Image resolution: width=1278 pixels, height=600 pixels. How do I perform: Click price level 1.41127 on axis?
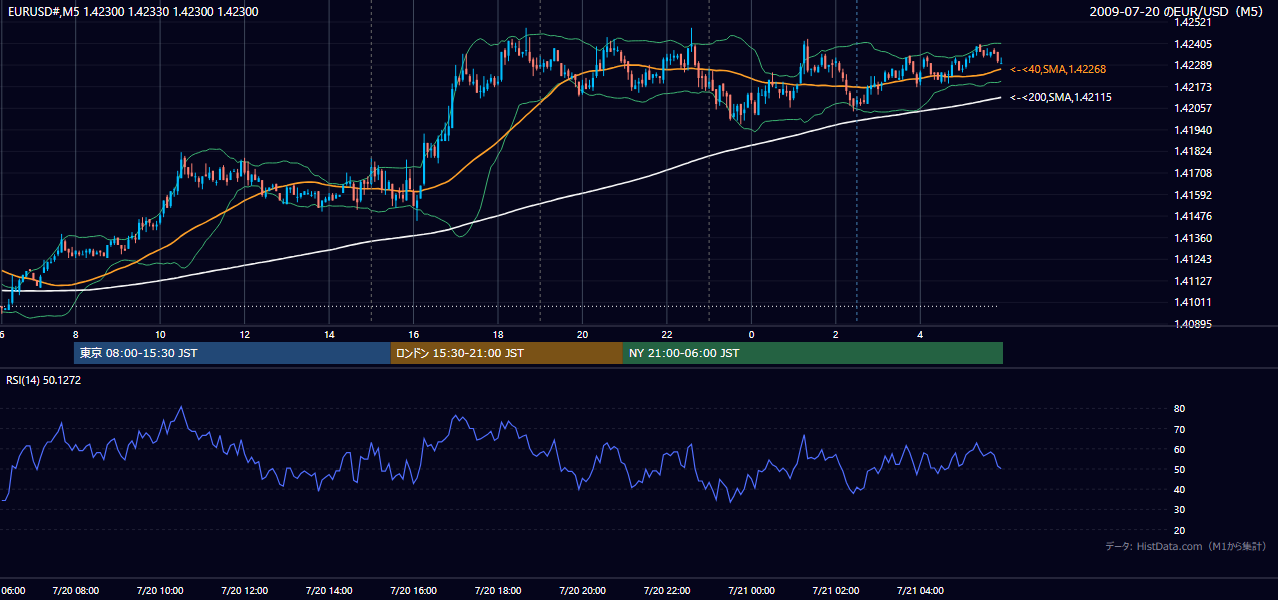tap(1193, 281)
